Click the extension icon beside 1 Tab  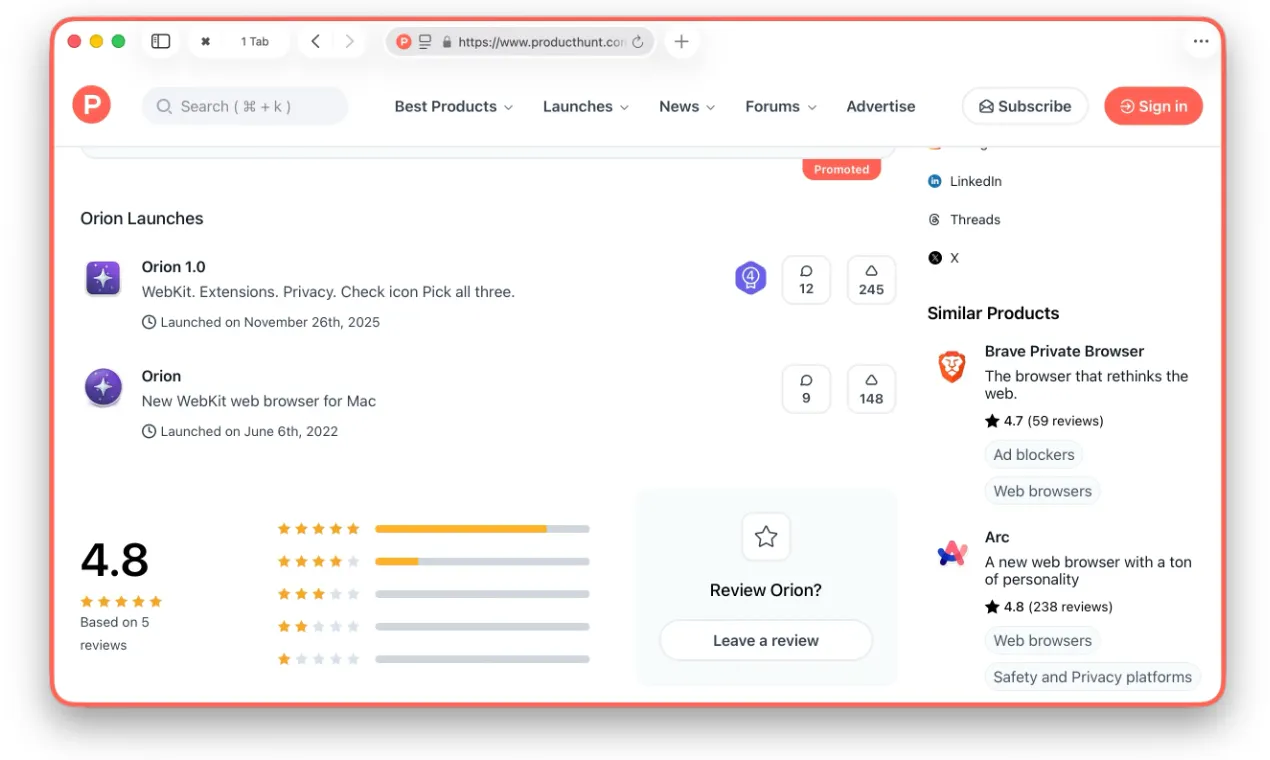(206, 42)
